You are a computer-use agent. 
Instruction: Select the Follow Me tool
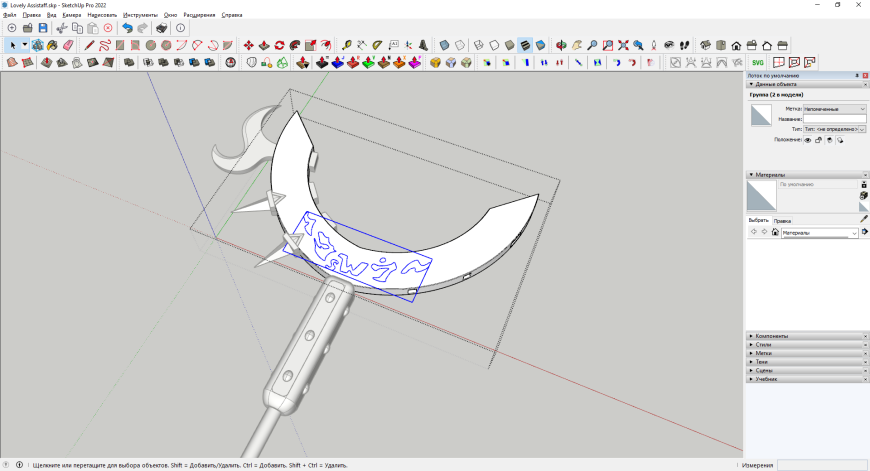295,45
